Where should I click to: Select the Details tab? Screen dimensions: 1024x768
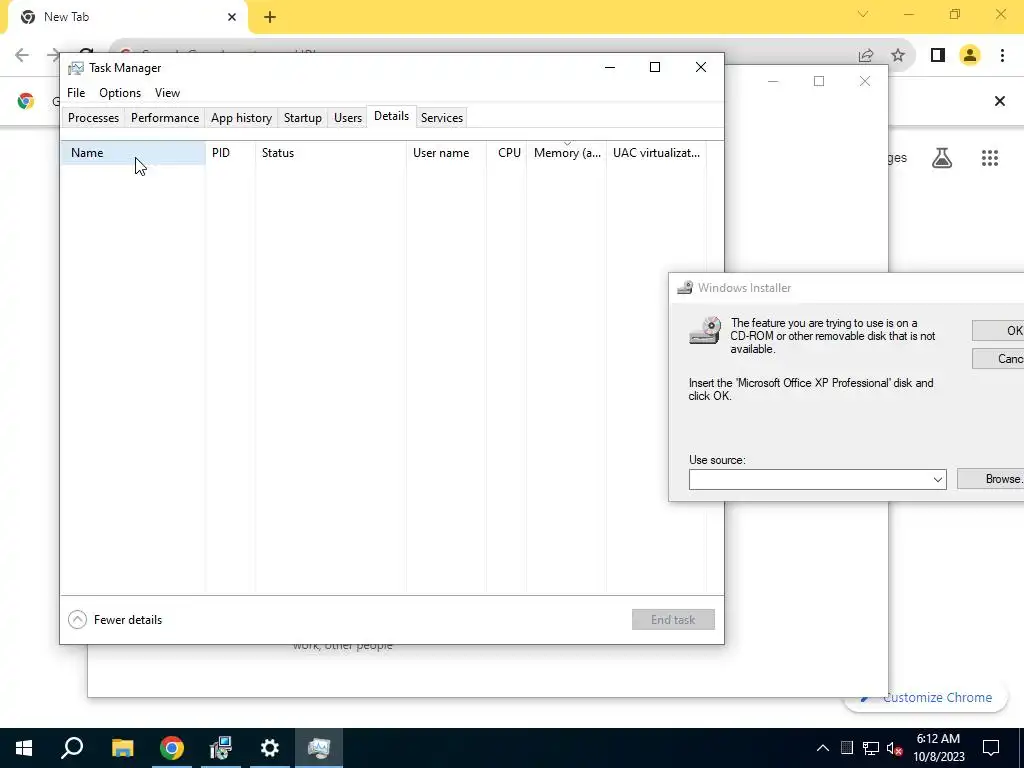(391, 116)
